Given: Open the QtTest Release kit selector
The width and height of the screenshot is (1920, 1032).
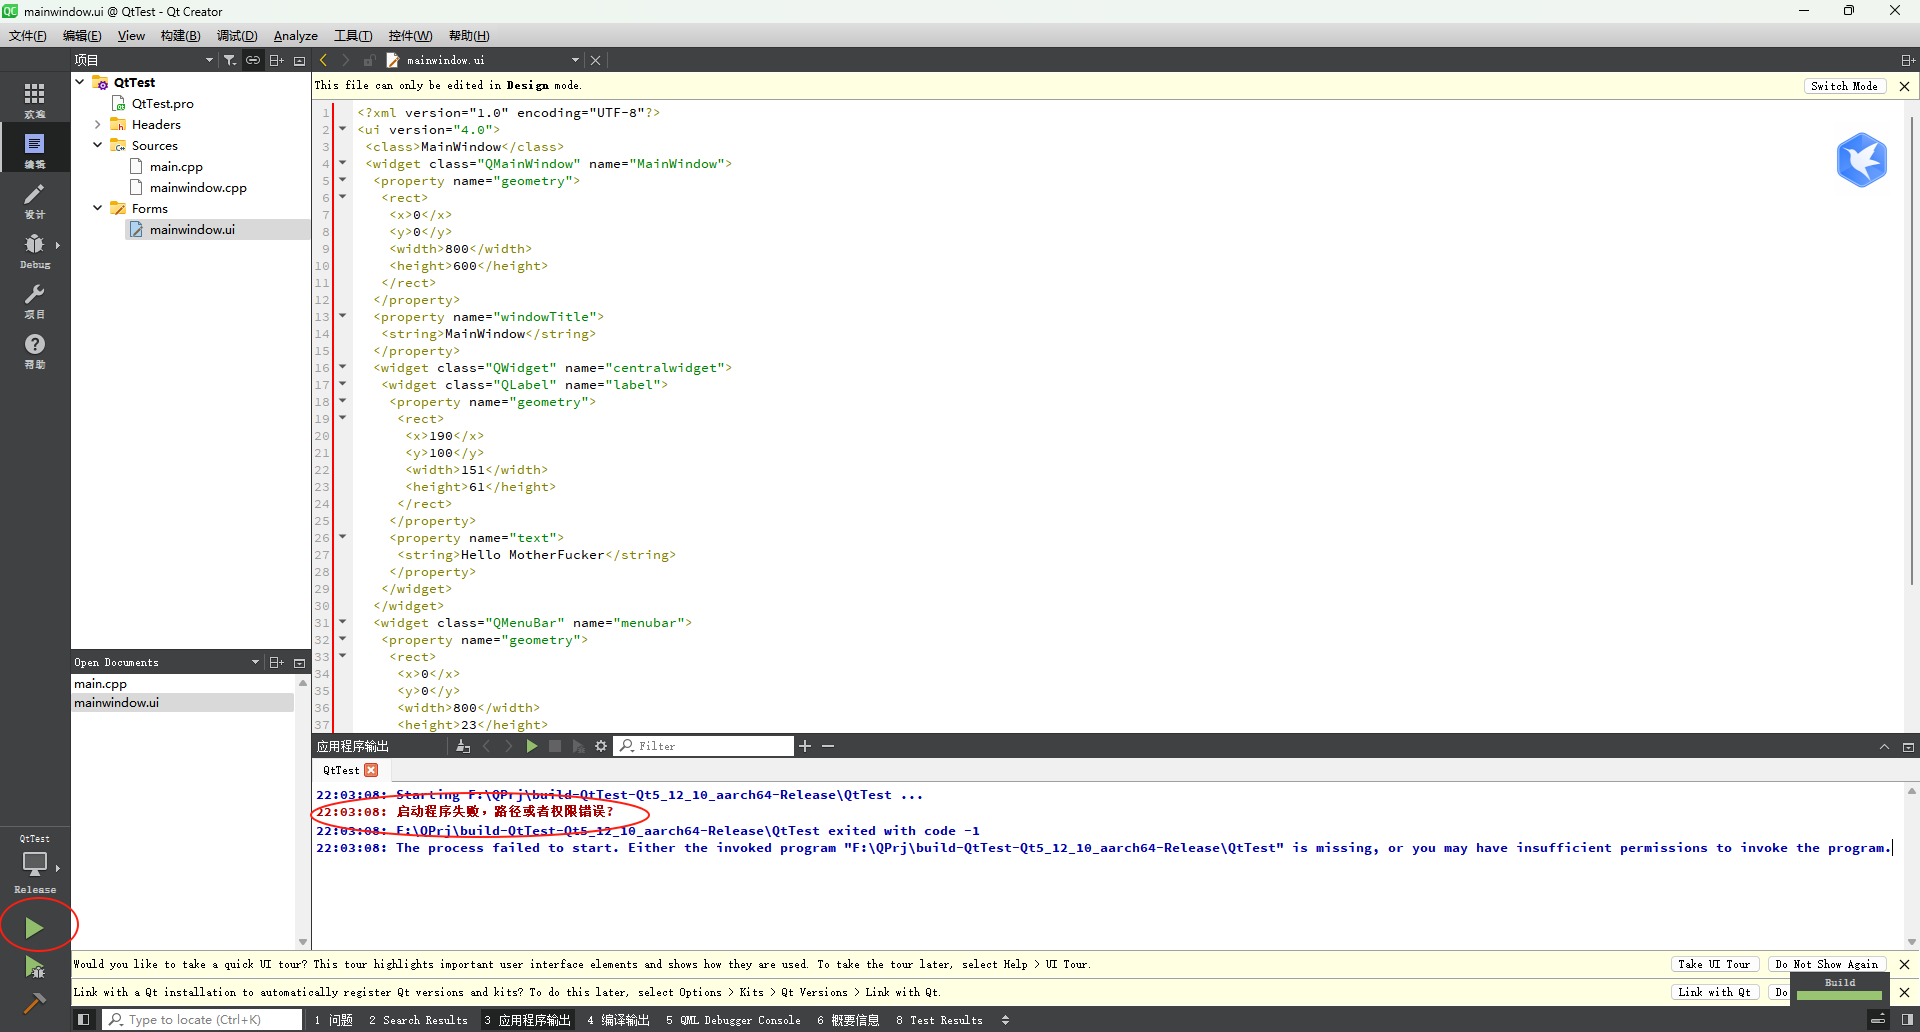Looking at the screenshot, I should click(x=35, y=865).
